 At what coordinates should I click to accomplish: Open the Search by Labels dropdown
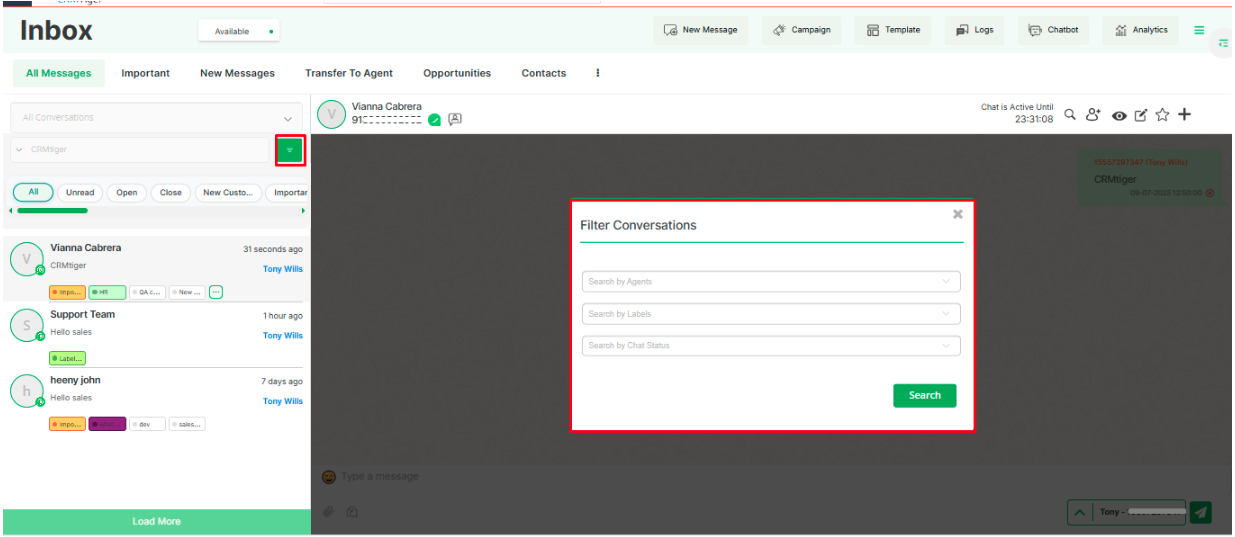[771, 314]
